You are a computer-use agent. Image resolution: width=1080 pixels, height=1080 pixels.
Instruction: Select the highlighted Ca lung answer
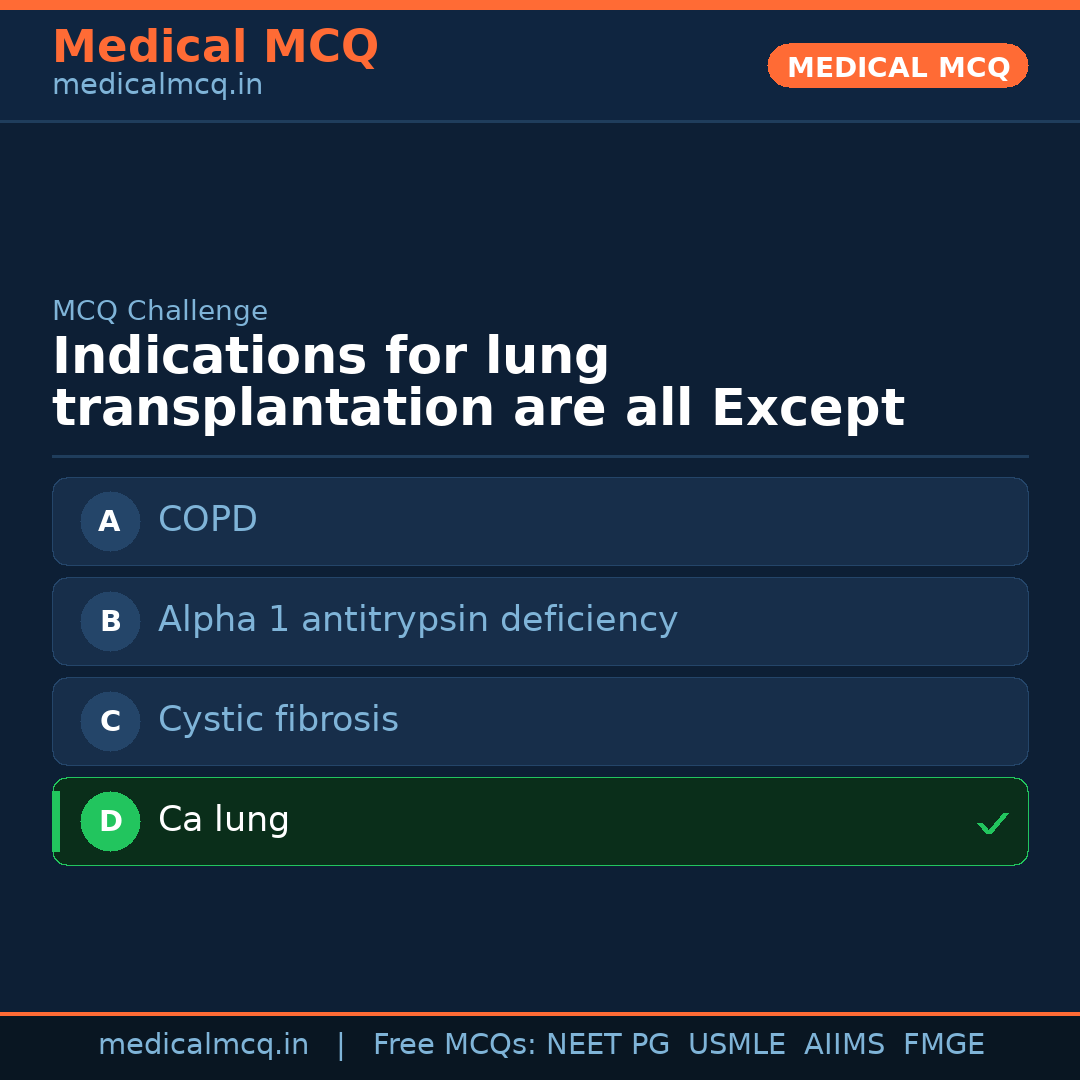pos(540,821)
